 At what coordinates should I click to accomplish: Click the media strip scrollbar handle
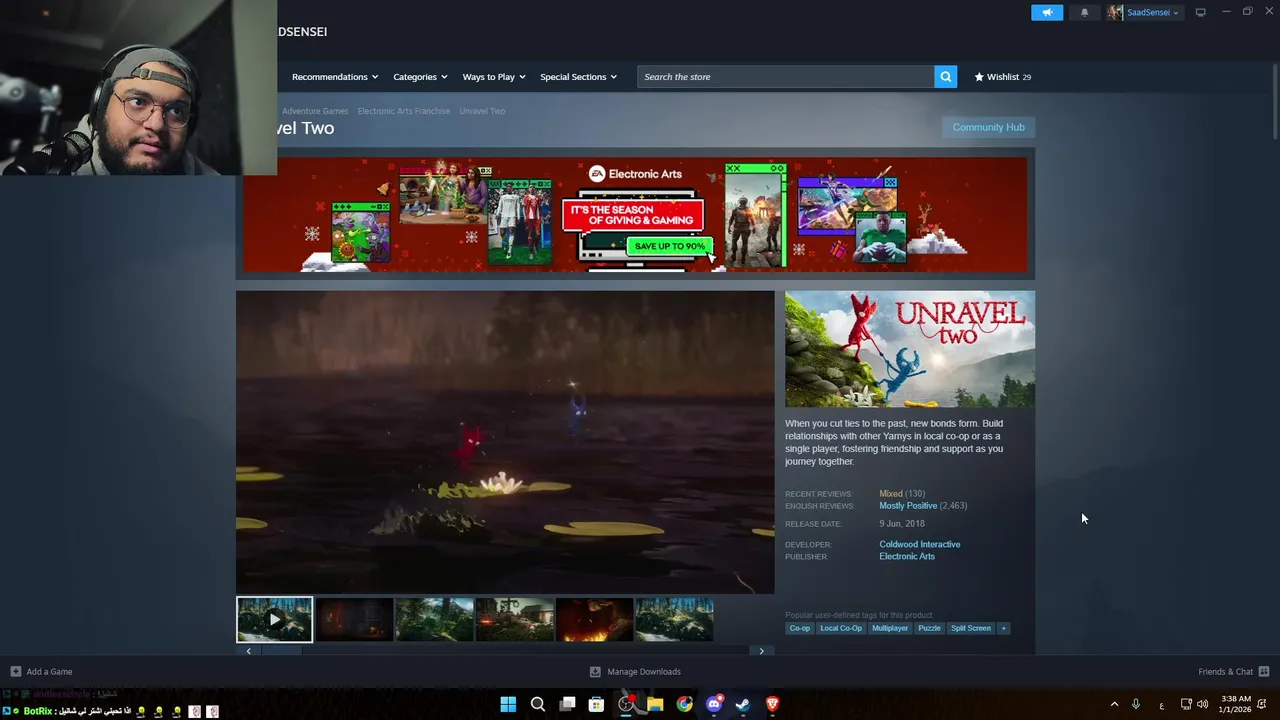(282, 651)
